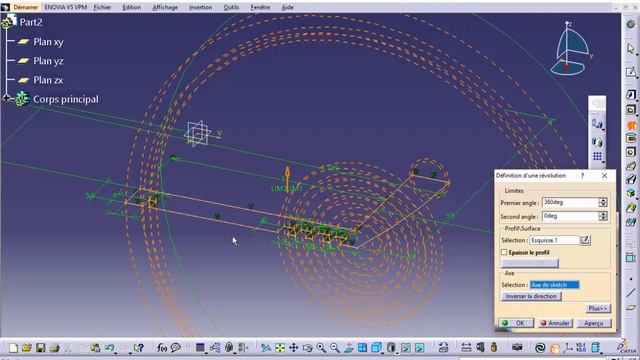Image resolution: width=640 pixels, height=360 pixels.
Task: Select the Pad tool in right toolbar
Action: [631, 95]
